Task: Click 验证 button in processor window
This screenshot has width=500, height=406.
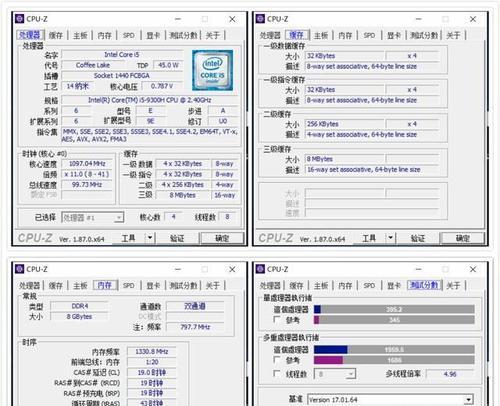Action: tap(177, 238)
